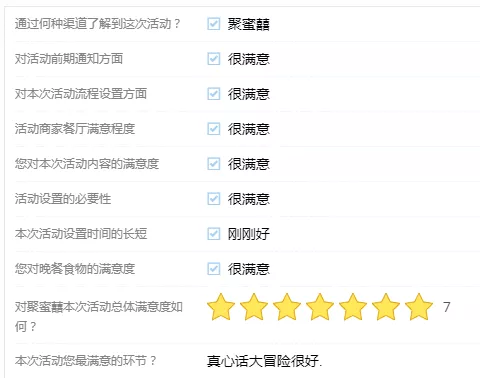Click the question 本次活动您最满意的环节
The height and width of the screenshot is (378, 480).
pyautogui.click(x=85, y=361)
